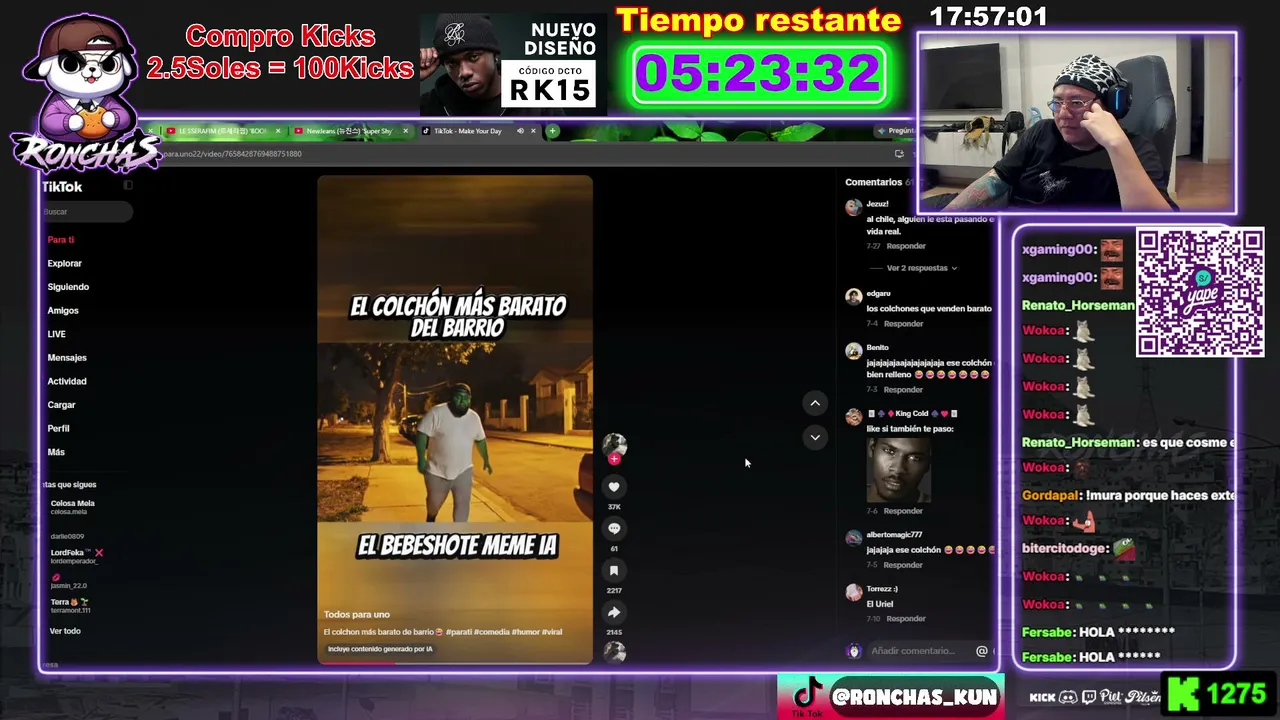Save the video with the bookmark icon

tap(614, 571)
